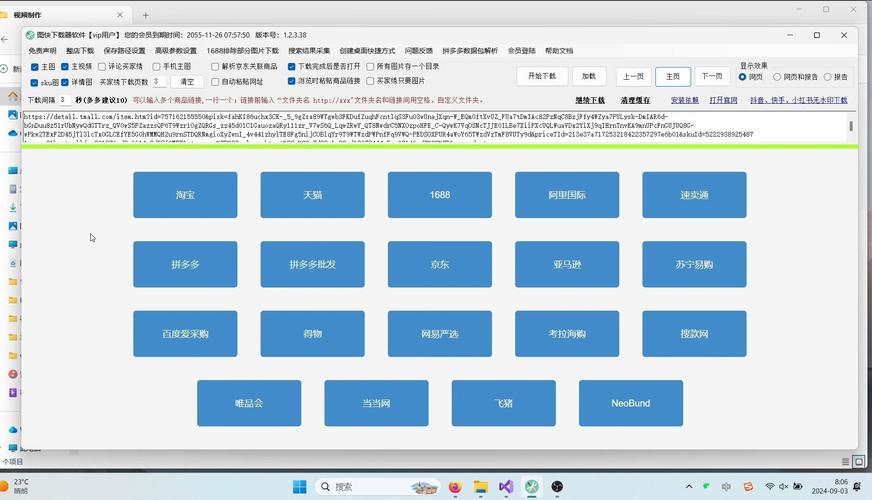
Task: Choose the 亚马逊 tile
Action: point(567,264)
